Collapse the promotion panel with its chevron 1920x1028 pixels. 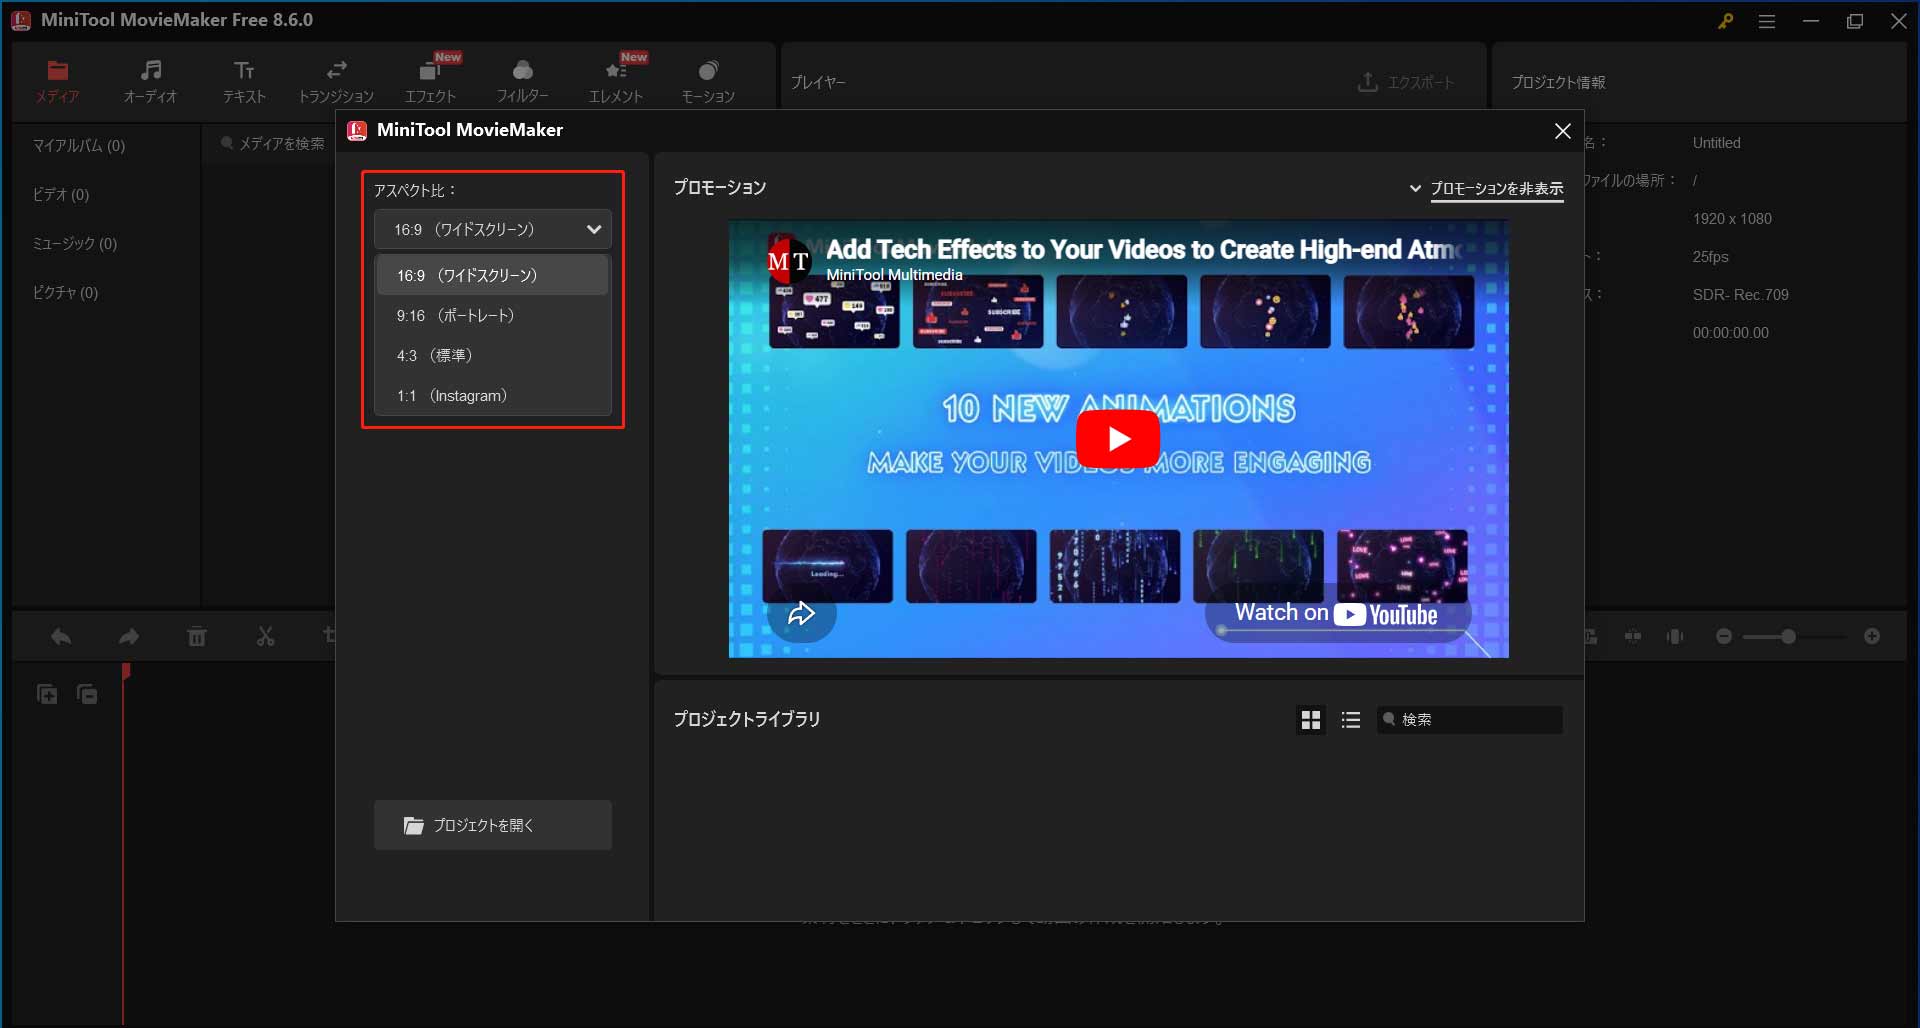coord(1415,188)
